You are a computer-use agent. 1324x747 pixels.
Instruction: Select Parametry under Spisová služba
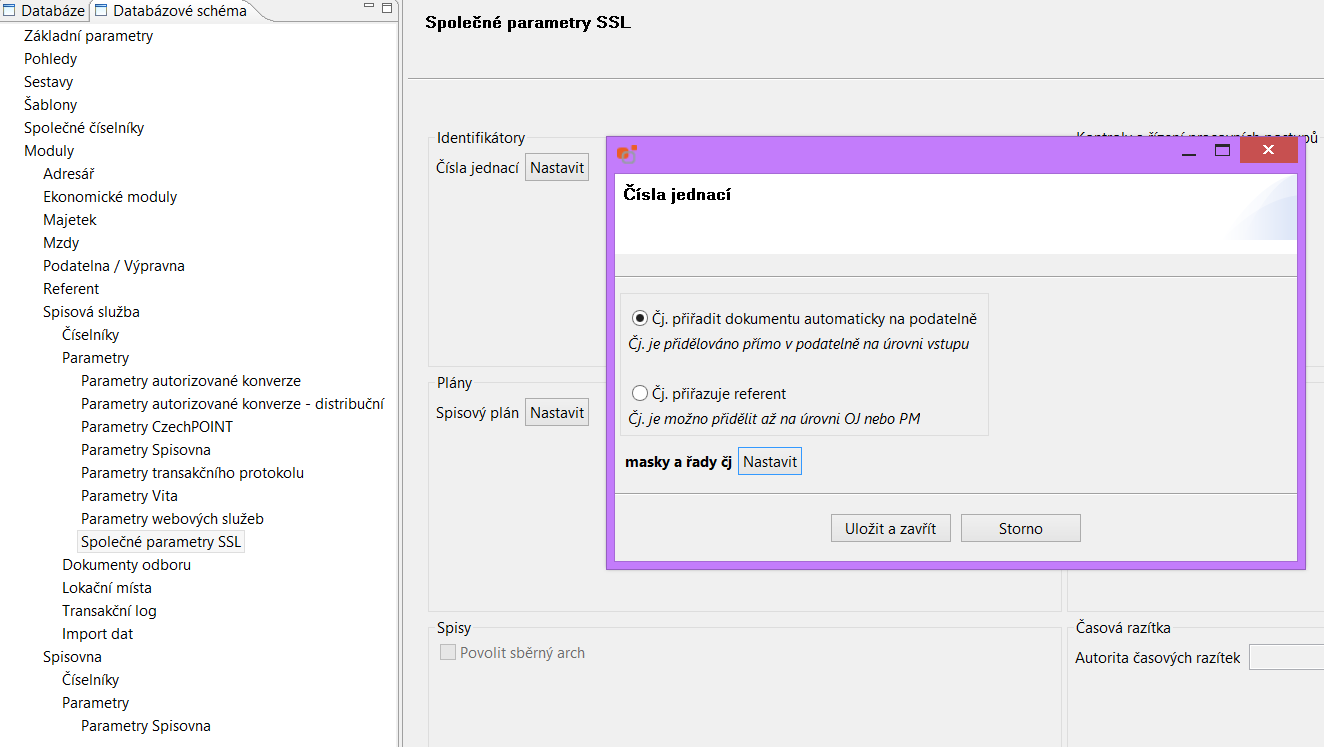pyautogui.click(x=95, y=358)
